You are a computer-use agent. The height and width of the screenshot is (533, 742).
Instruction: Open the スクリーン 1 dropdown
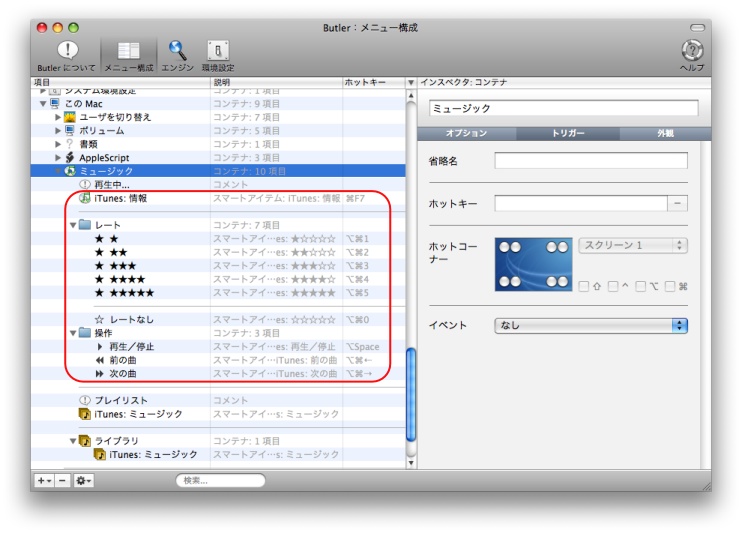coord(633,245)
